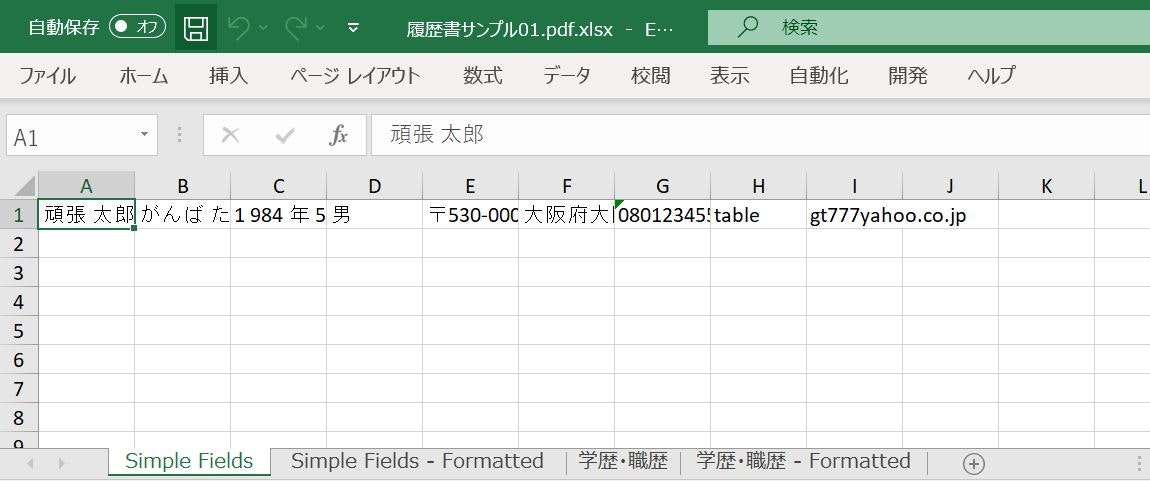The height and width of the screenshot is (481, 1150).
Task: Select cell D1 containing 男
Action: (375, 215)
